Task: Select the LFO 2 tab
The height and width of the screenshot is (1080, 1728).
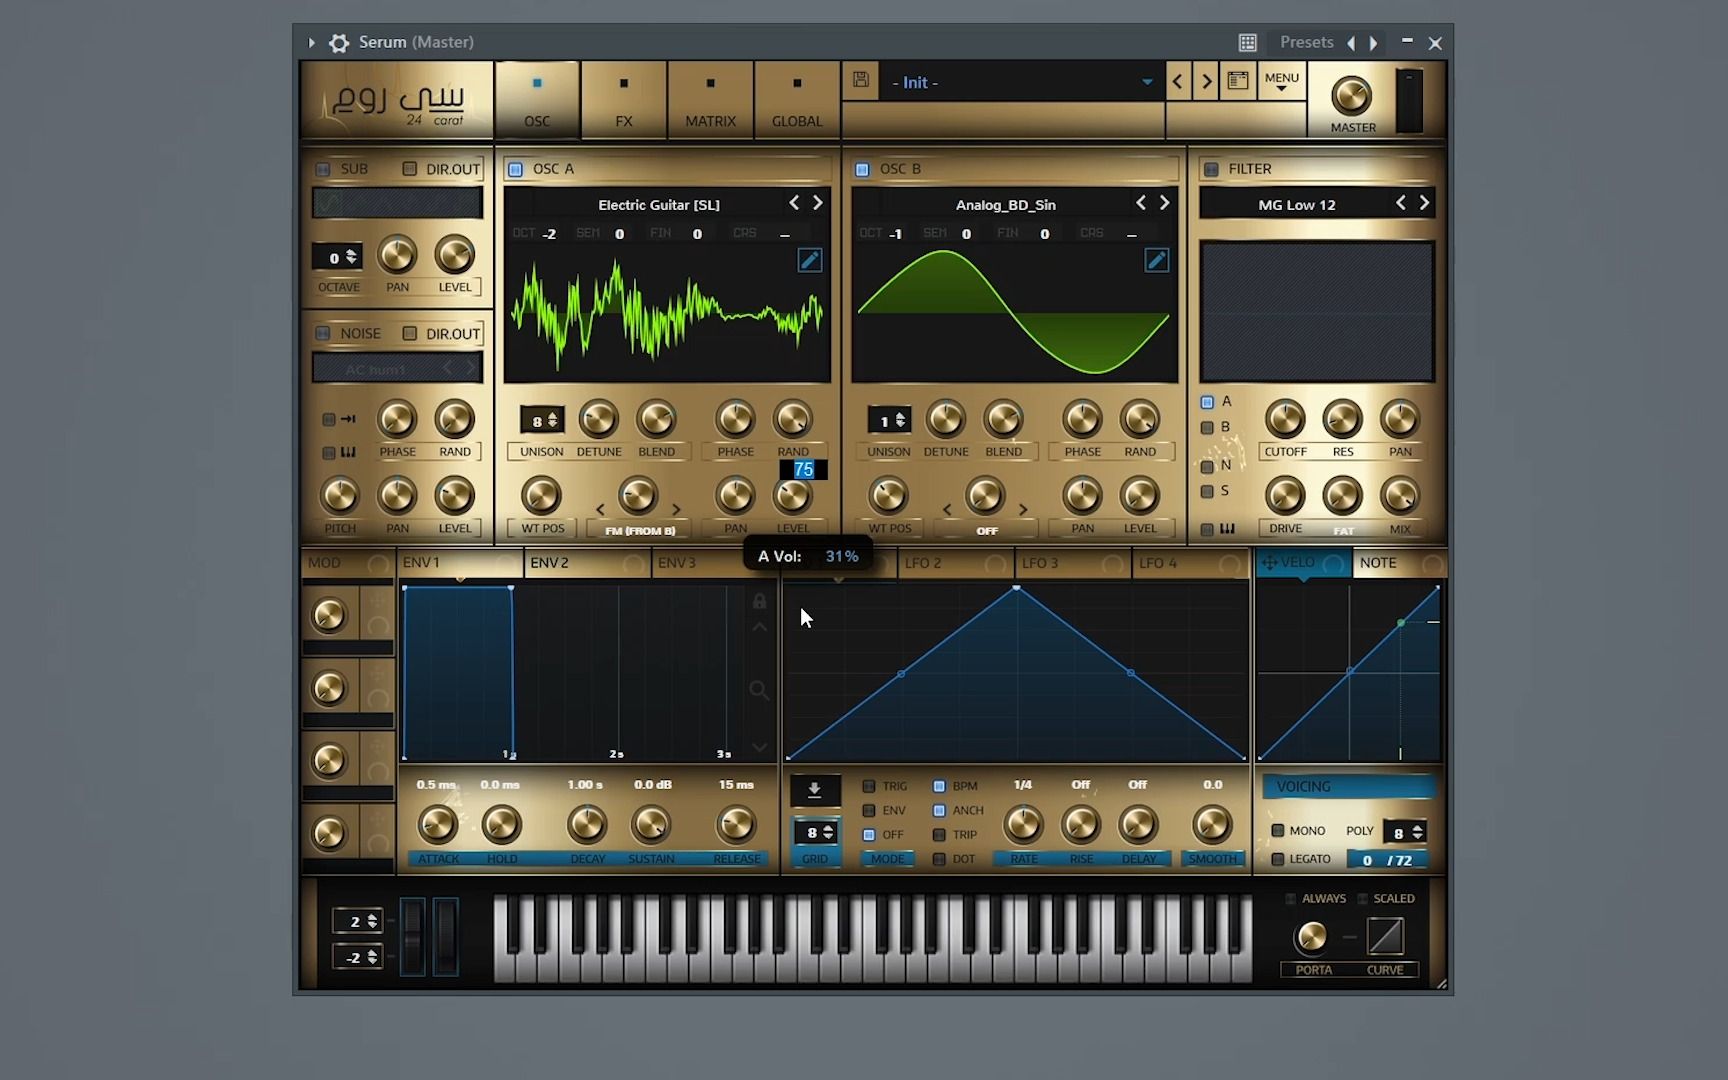Action: [956, 563]
